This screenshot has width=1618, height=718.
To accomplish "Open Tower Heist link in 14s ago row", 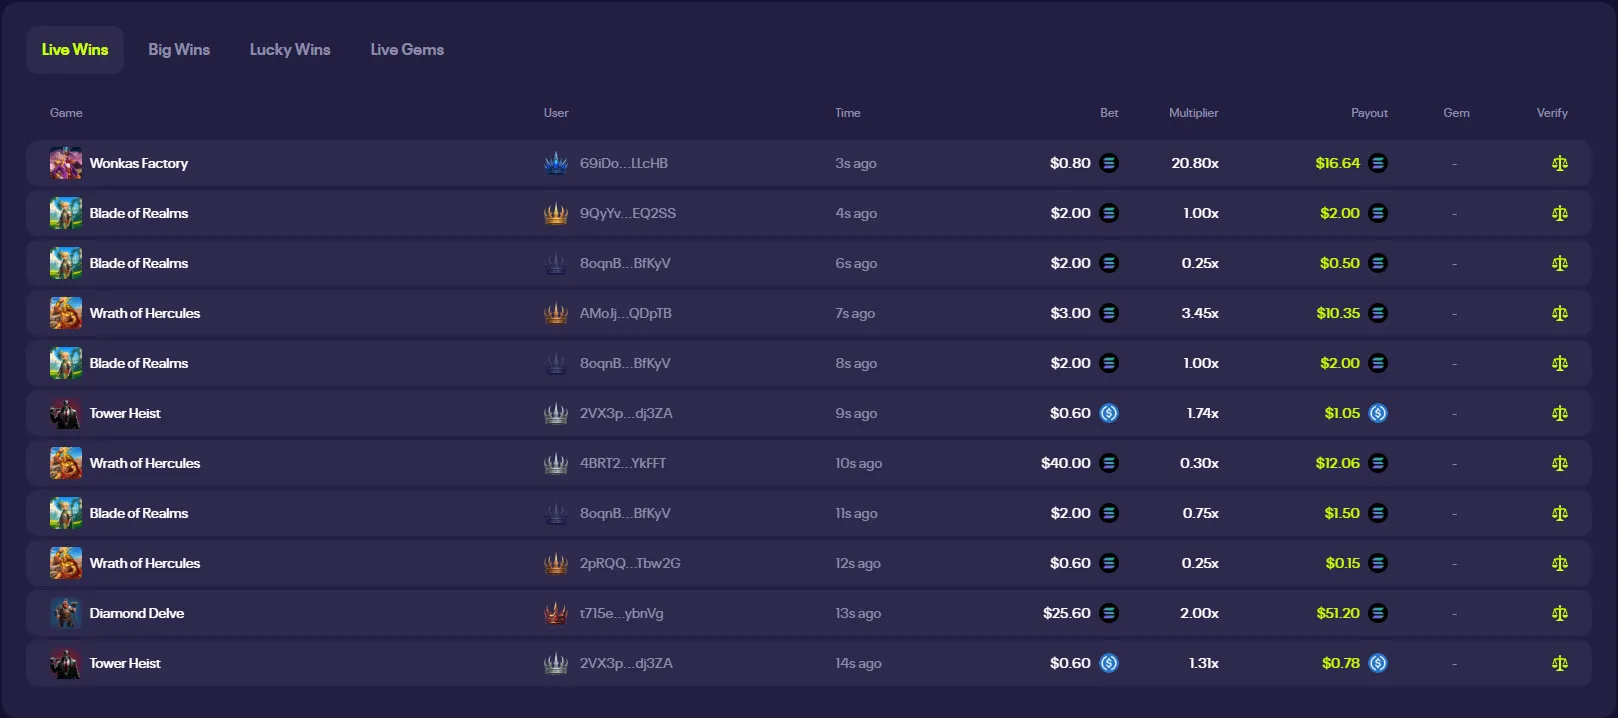I will tap(125, 663).
